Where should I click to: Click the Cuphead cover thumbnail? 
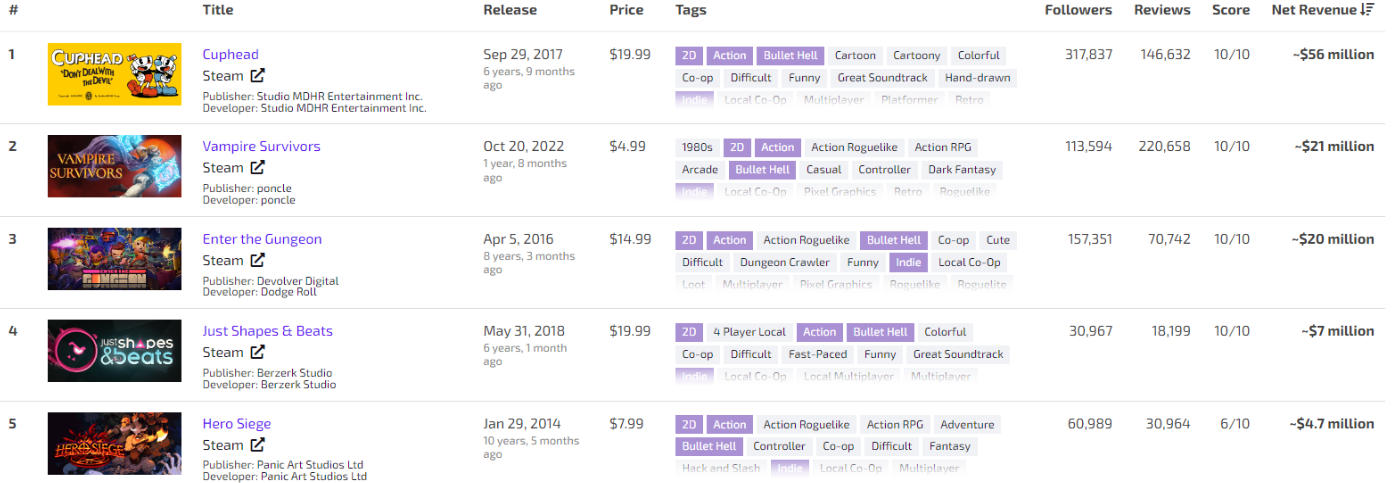[x=114, y=74]
